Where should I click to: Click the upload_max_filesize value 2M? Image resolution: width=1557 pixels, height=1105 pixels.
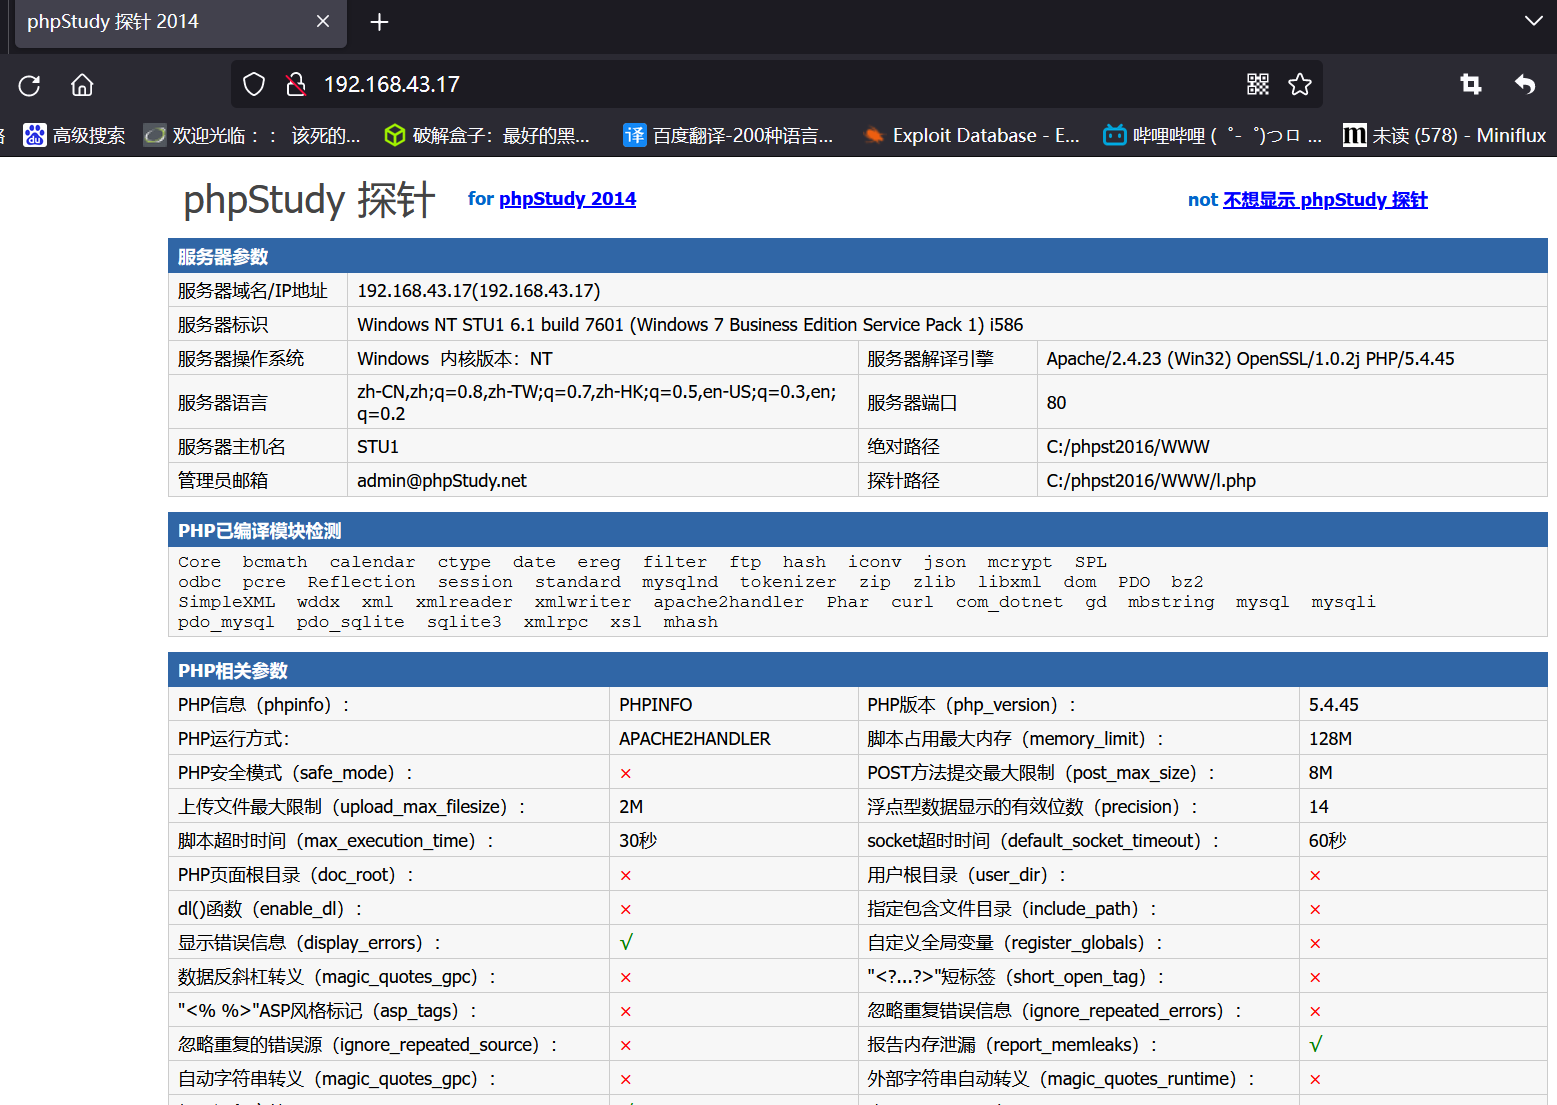click(x=631, y=807)
